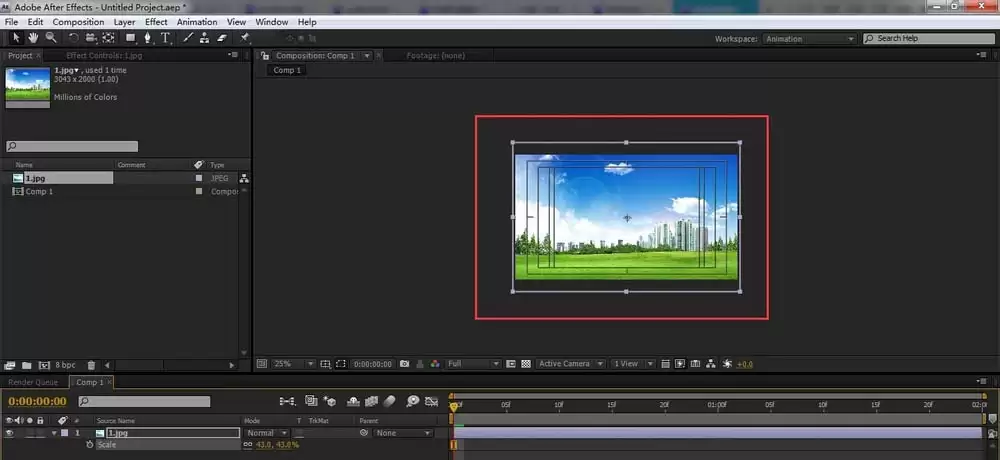This screenshot has width=1000, height=460.
Task: Select the Hand tool
Action: tap(33, 38)
